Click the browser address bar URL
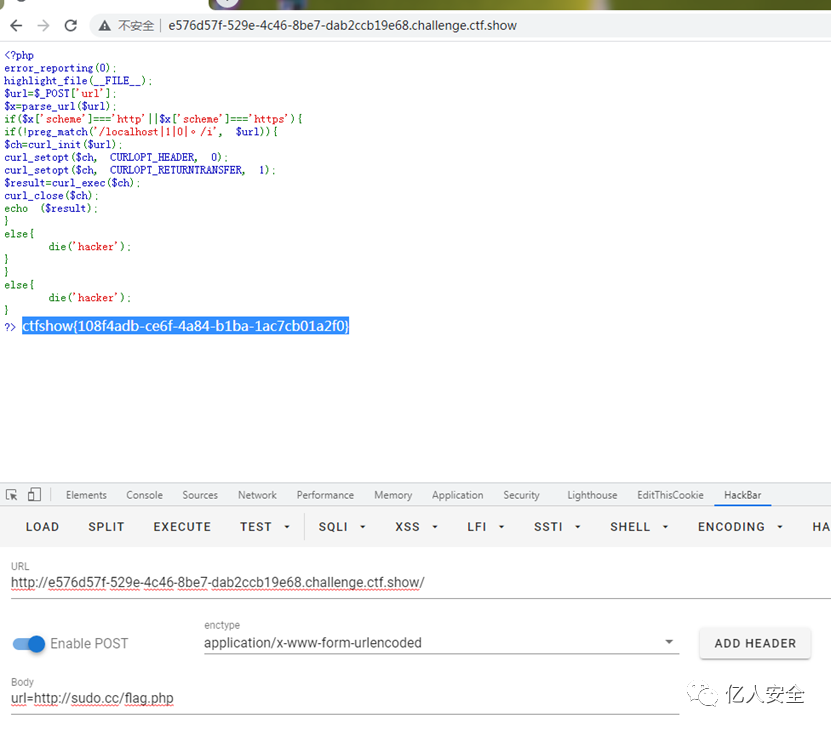The image size is (831, 730). (x=342, y=25)
